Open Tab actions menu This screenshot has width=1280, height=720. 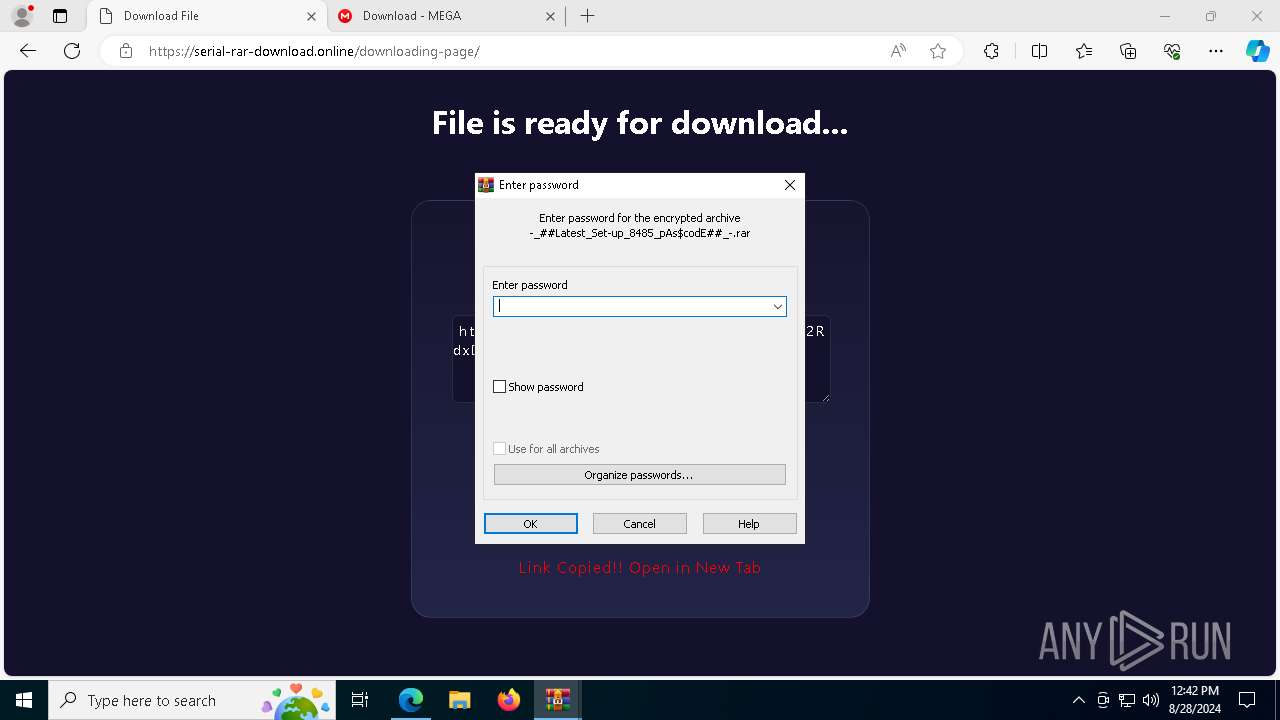[60, 16]
